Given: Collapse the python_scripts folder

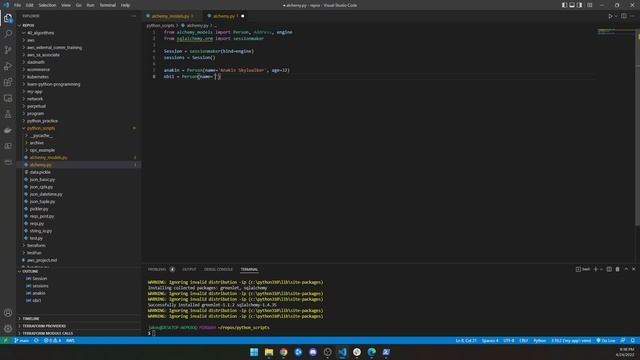Looking at the screenshot, I should tap(41, 128).
